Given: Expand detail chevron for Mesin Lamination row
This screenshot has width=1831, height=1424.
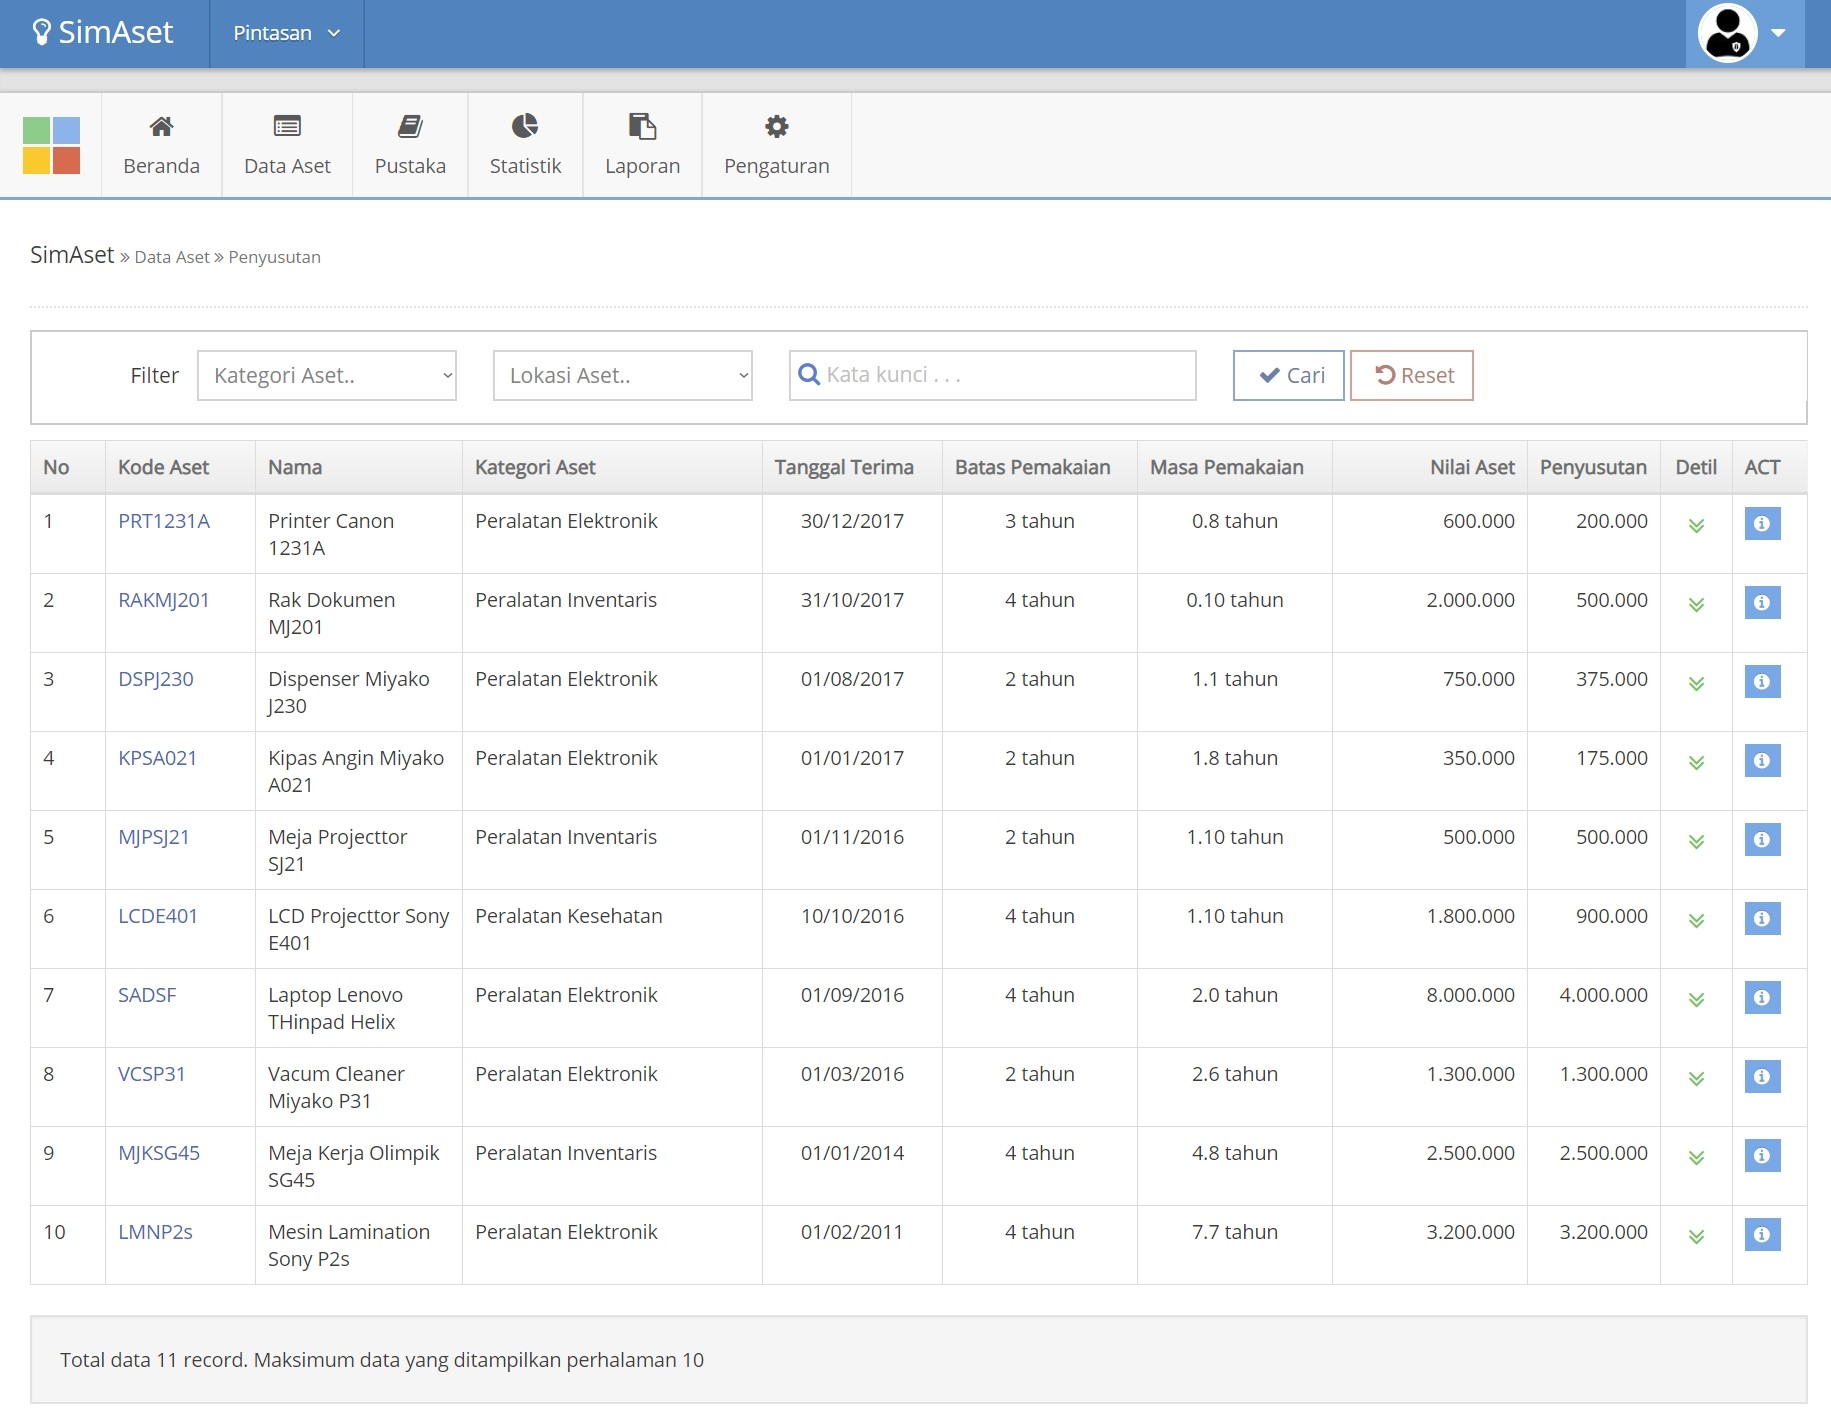Looking at the screenshot, I should [1696, 1237].
